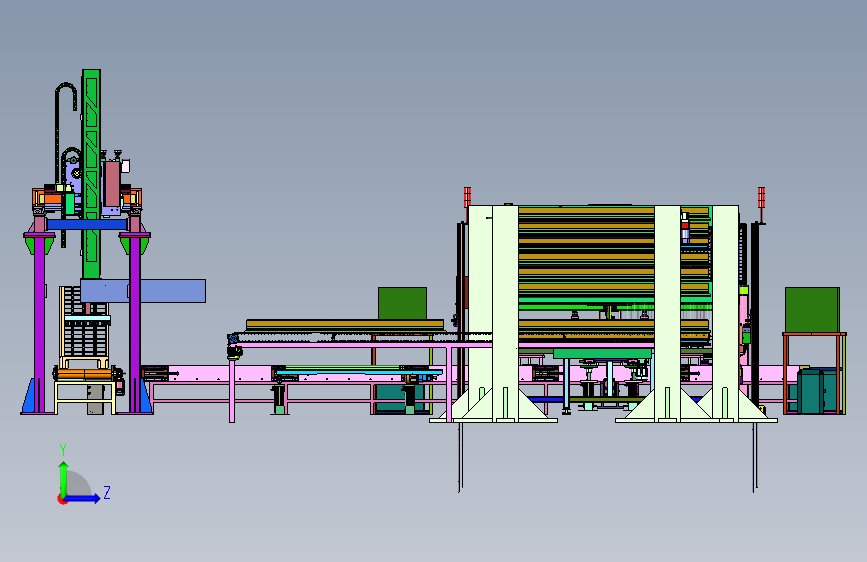Viewport: 867px width, 562px height.
Task: Select the blue-gray horizontal panel below gantry
Action: tap(143, 291)
